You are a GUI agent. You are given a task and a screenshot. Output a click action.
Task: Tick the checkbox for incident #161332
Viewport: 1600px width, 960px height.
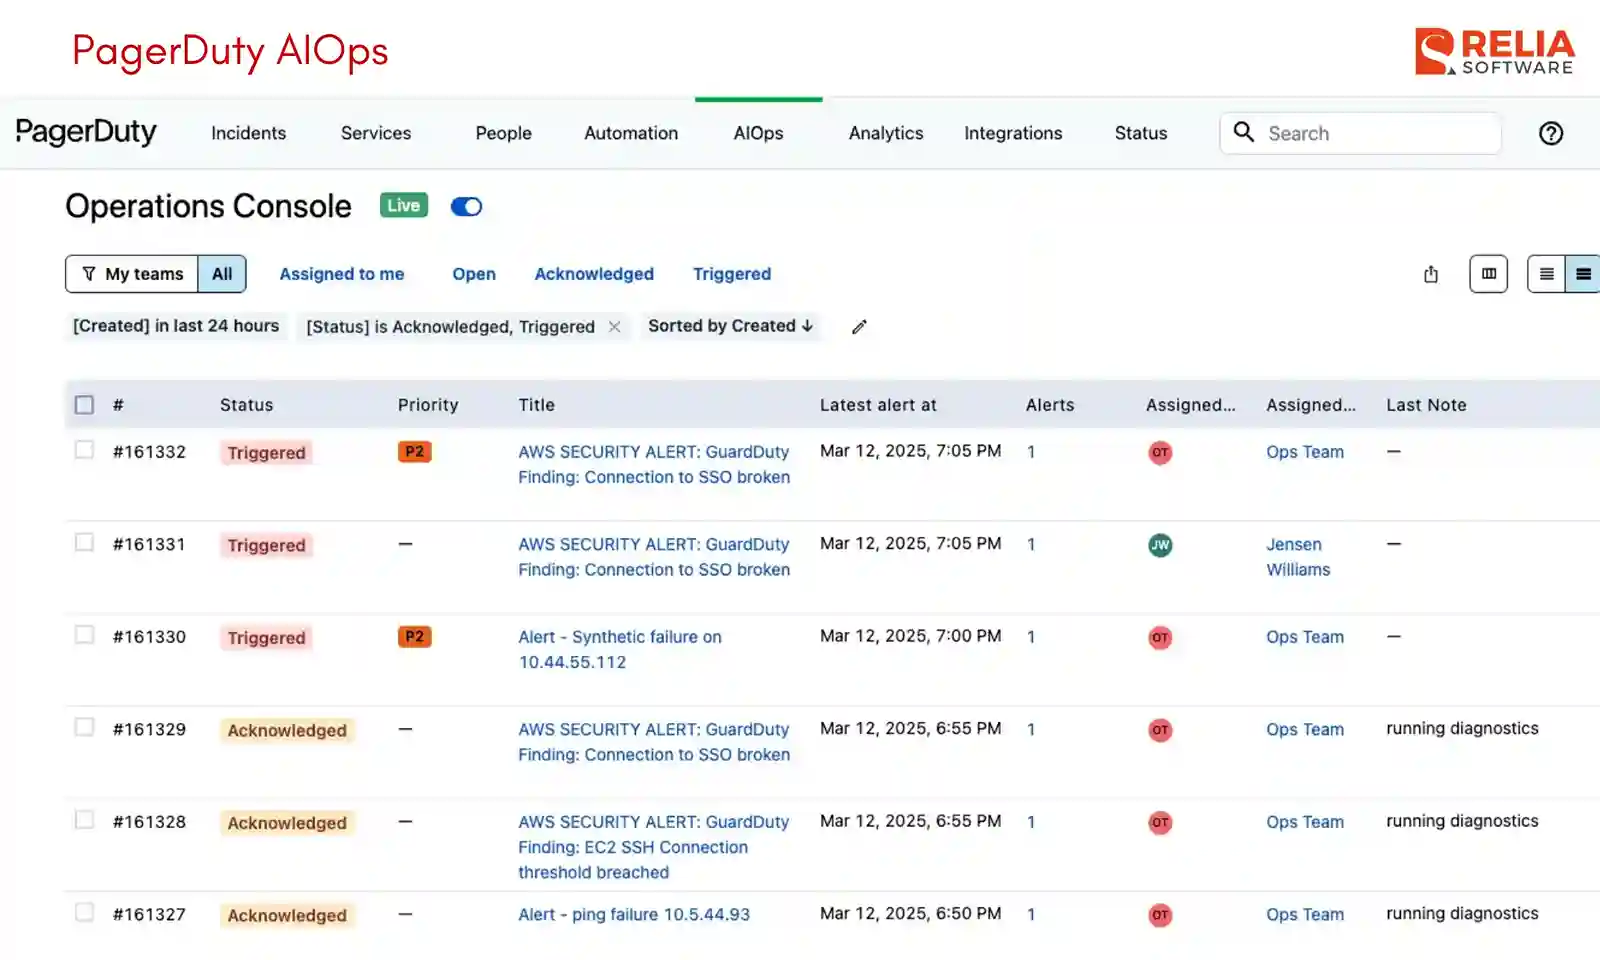pos(85,449)
